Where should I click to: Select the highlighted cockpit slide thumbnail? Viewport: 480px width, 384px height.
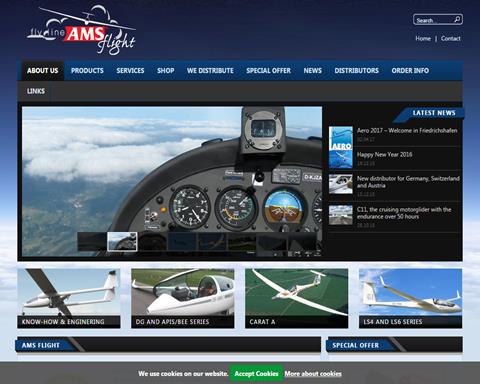coord(122,242)
